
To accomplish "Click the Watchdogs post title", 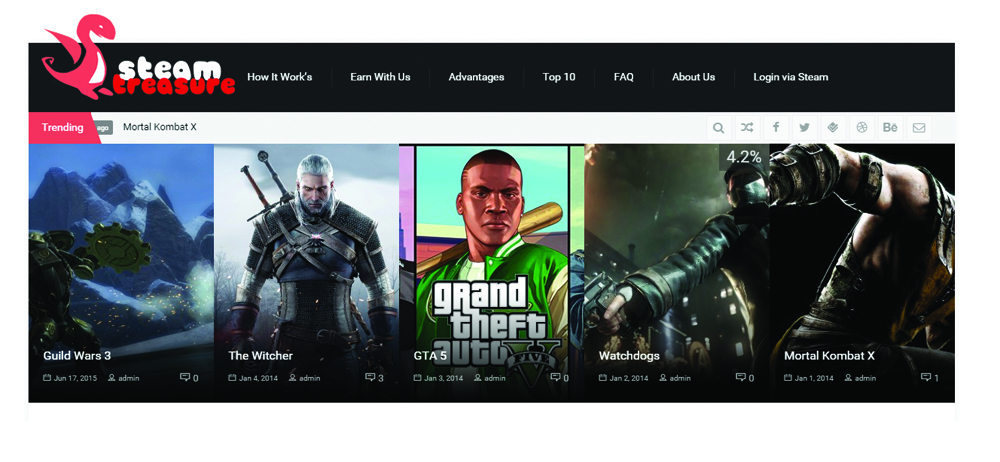I will (629, 356).
